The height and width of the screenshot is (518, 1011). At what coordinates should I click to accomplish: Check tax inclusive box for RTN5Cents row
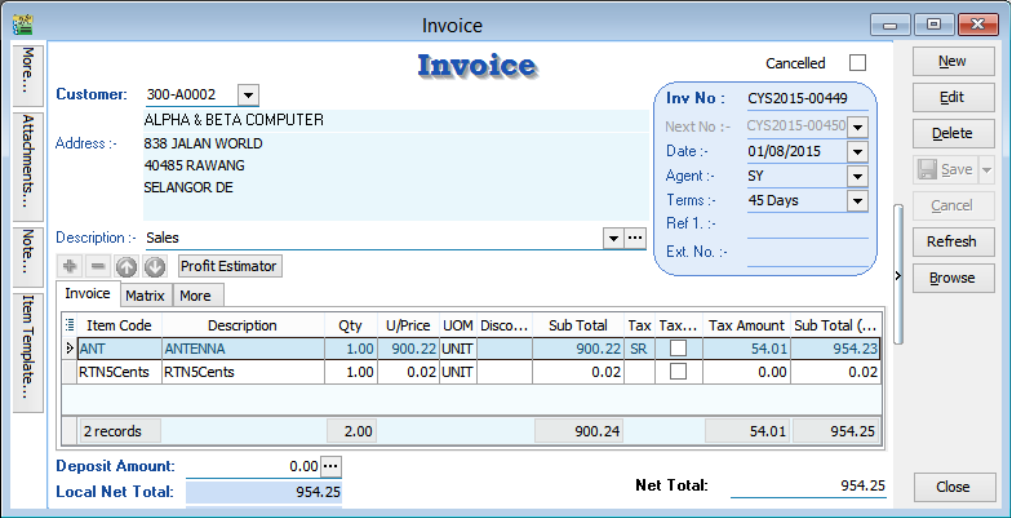coord(679,371)
